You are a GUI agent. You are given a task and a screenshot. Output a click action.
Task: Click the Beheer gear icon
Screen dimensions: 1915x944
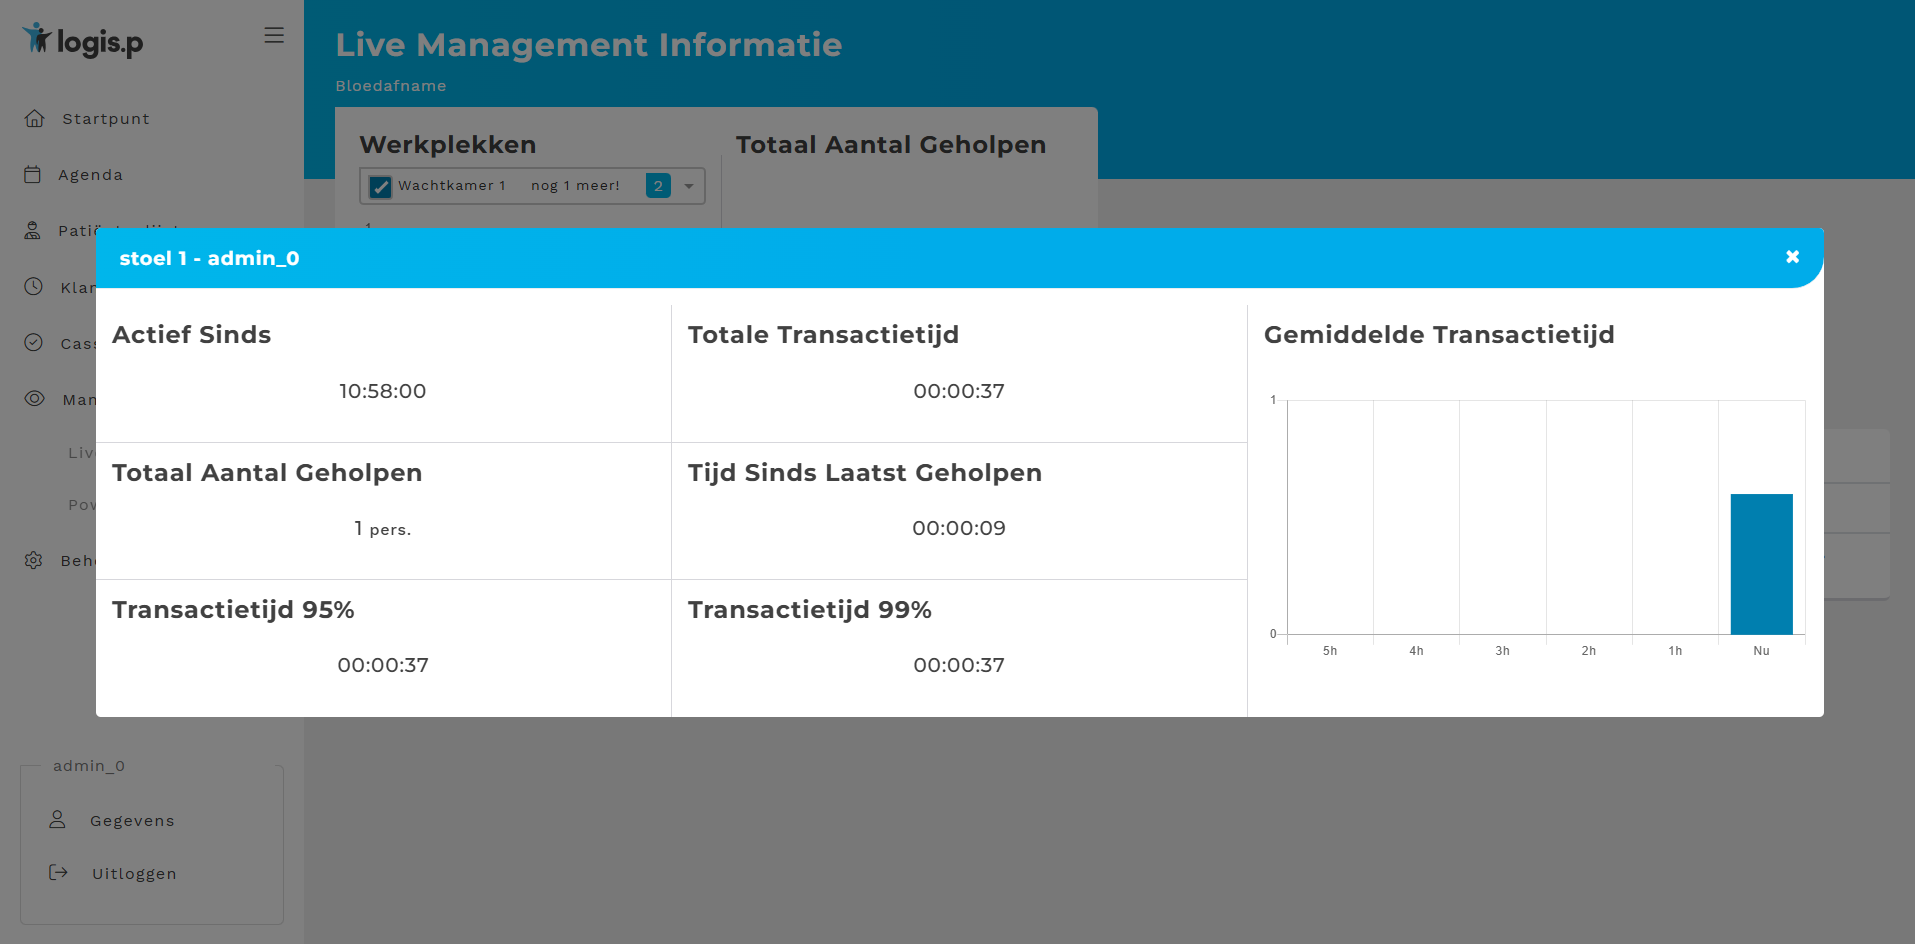pos(33,560)
